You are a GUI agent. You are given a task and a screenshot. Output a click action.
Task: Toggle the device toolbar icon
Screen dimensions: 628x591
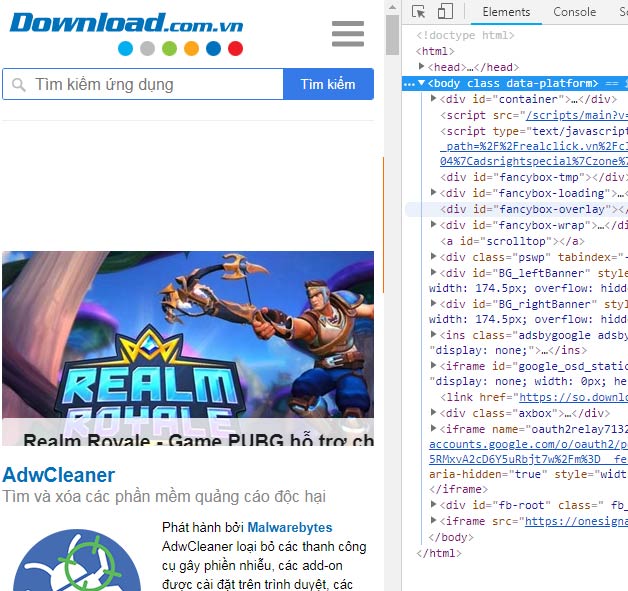click(x=445, y=12)
